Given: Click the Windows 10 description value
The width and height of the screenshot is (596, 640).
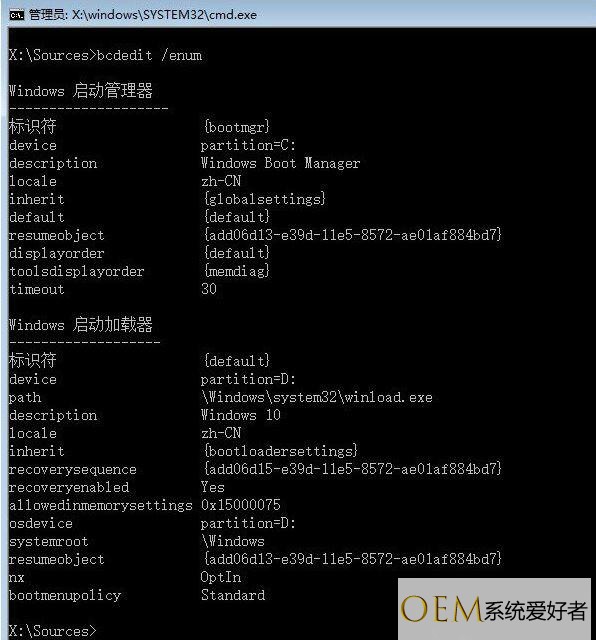Looking at the screenshot, I should pyautogui.click(x=240, y=415).
